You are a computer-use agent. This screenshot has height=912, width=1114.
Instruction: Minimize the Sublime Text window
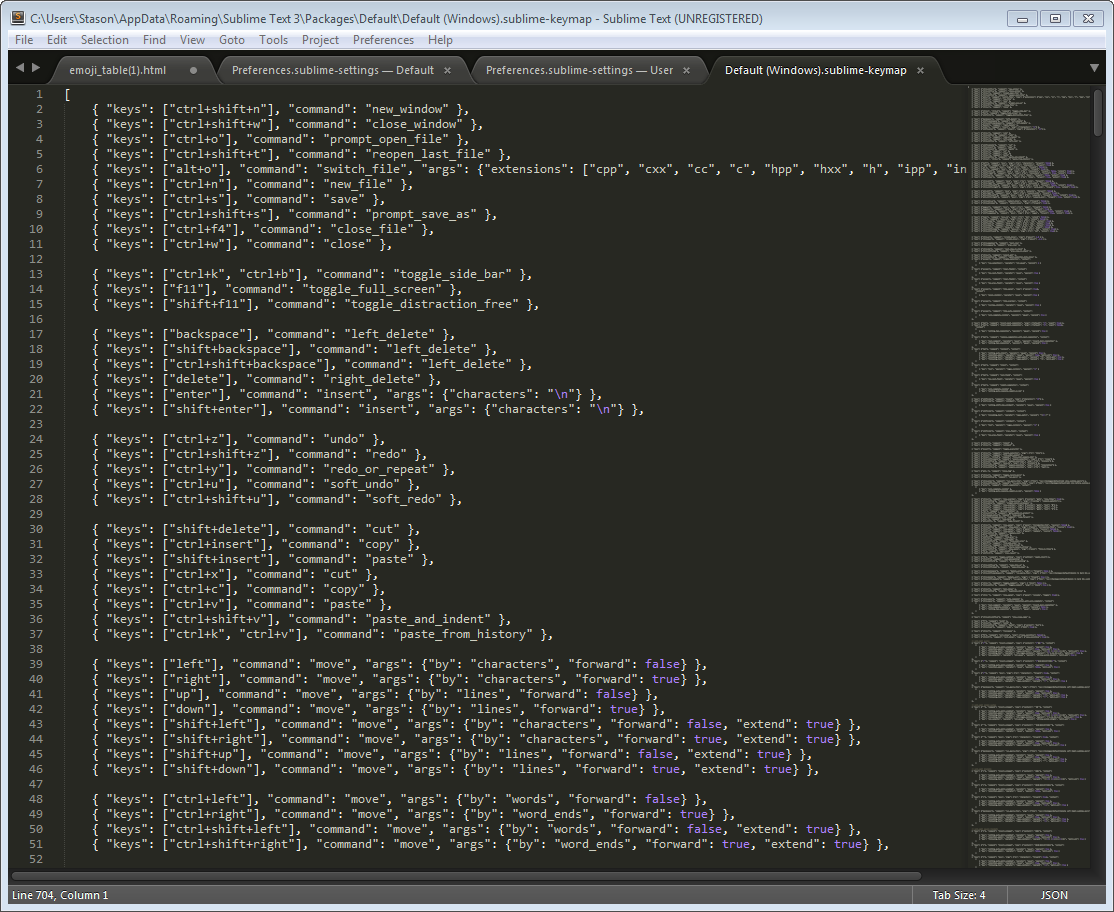coord(1022,18)
